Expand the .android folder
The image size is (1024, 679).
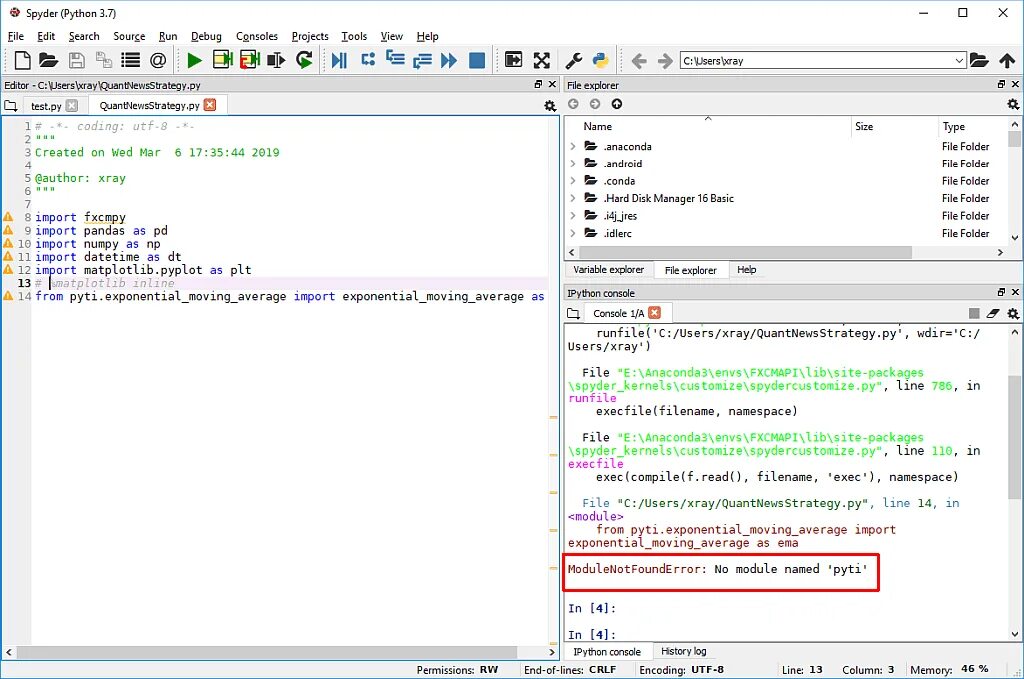pyautogui.click(x=573, y=163)
